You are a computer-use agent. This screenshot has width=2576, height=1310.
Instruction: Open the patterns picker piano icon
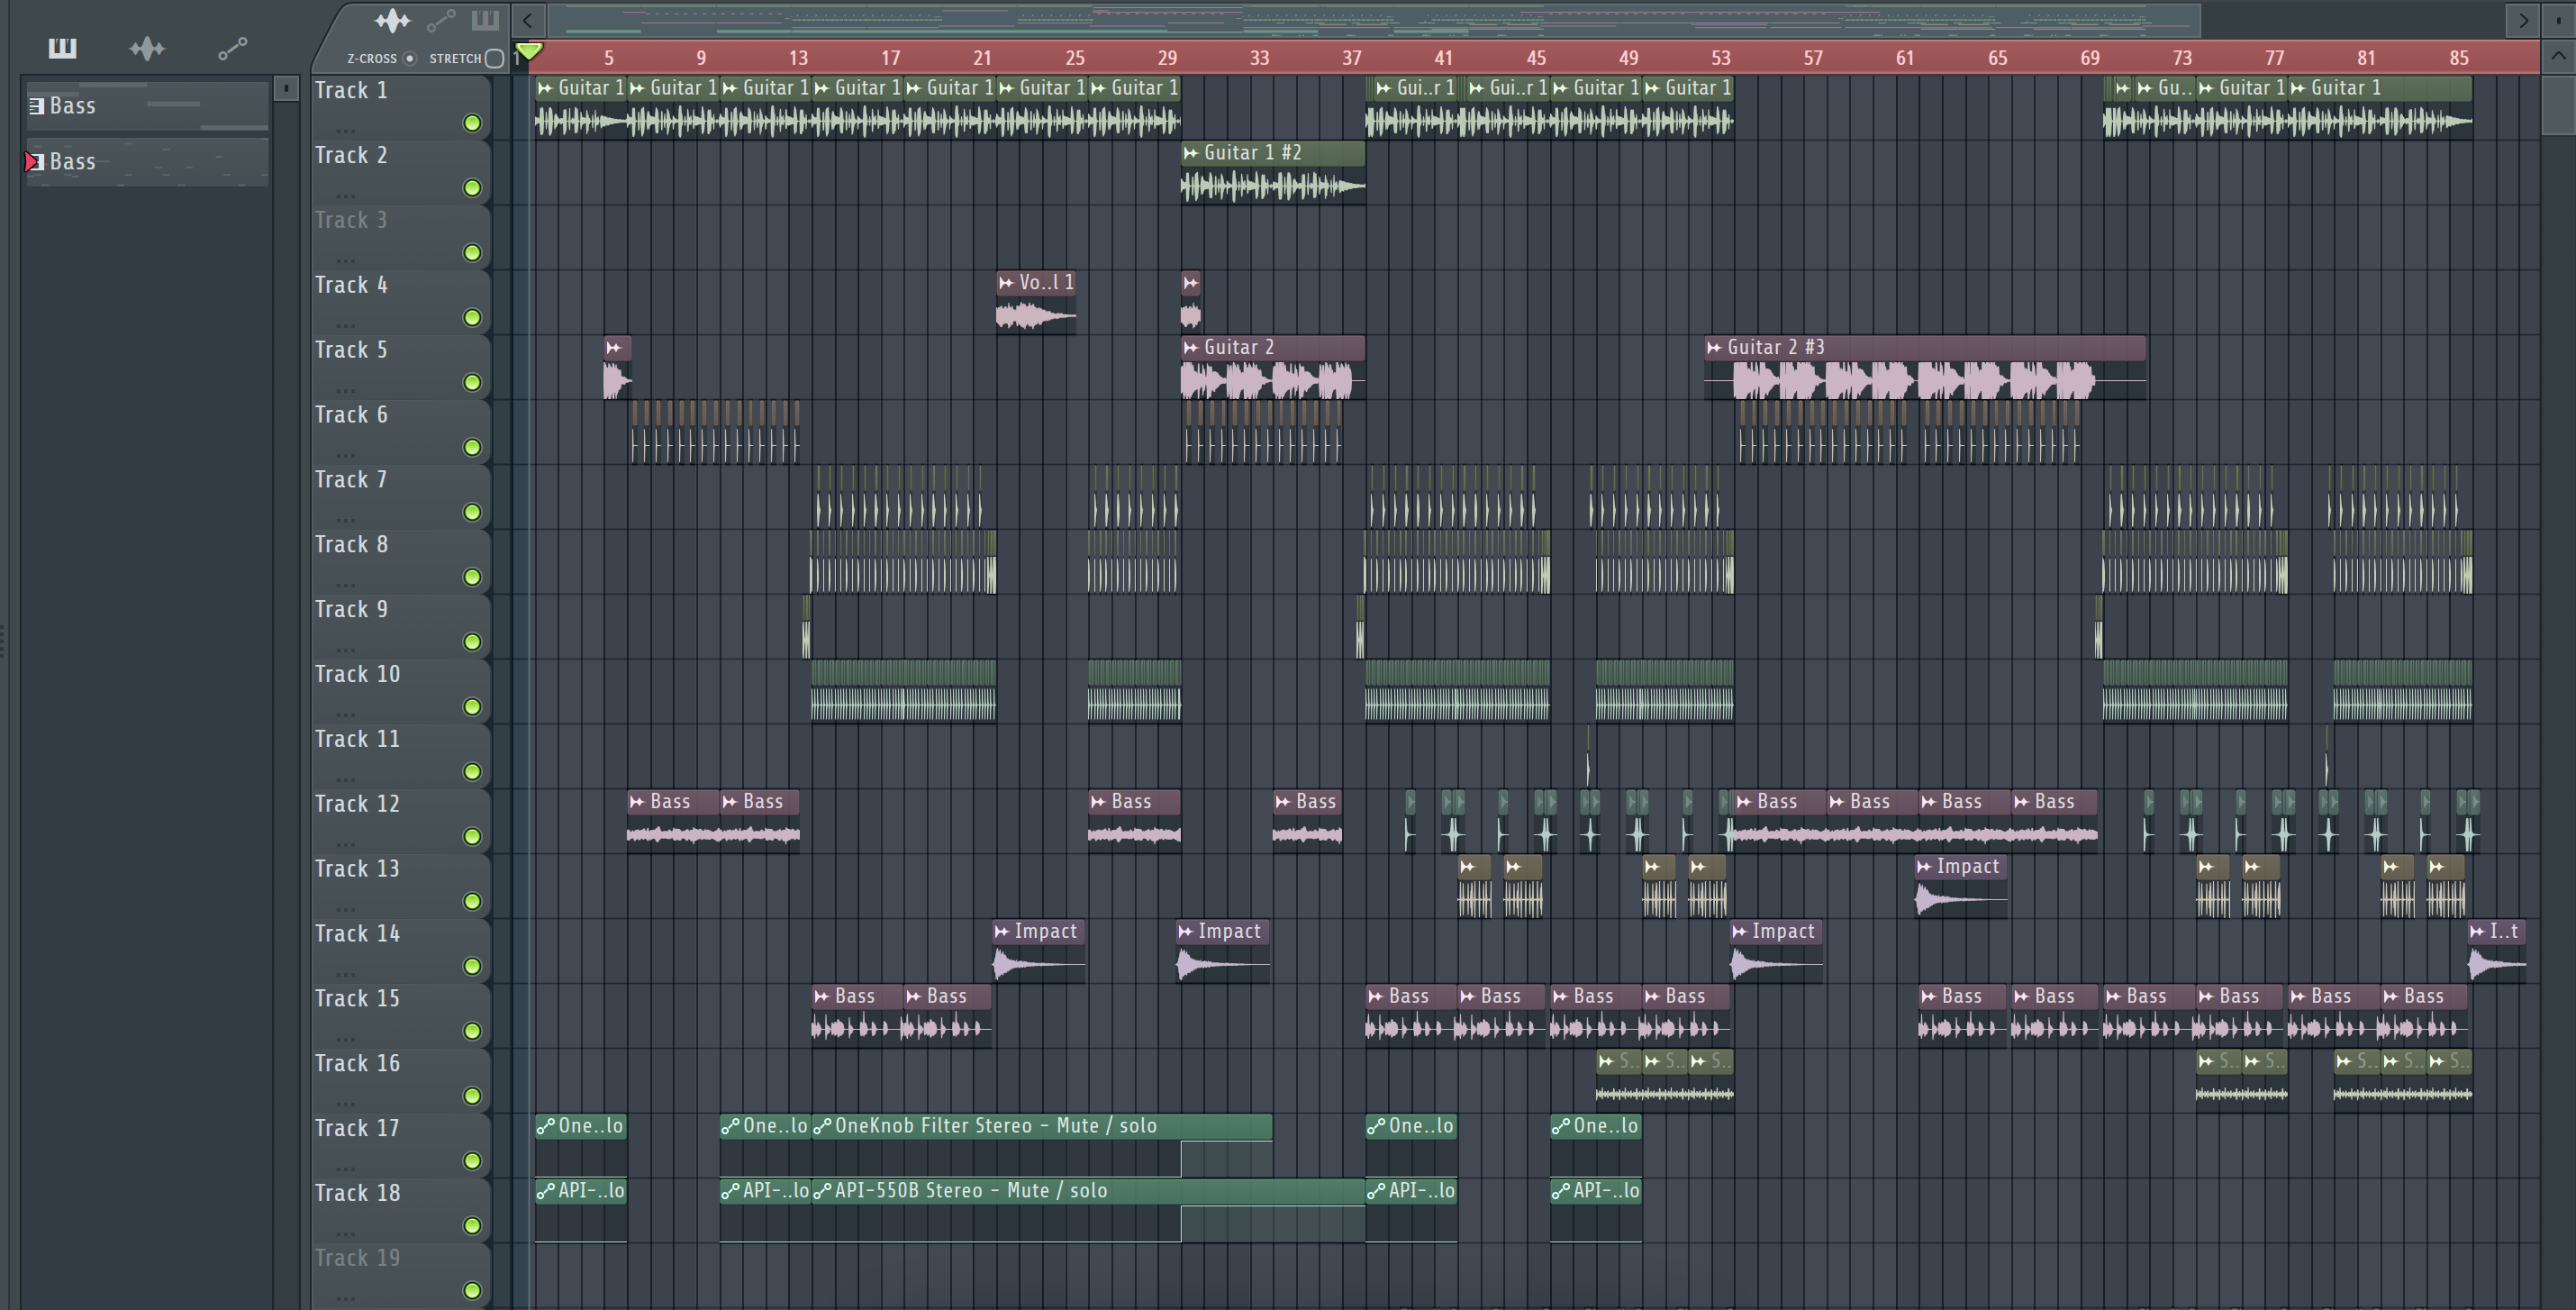pos(62,48)
